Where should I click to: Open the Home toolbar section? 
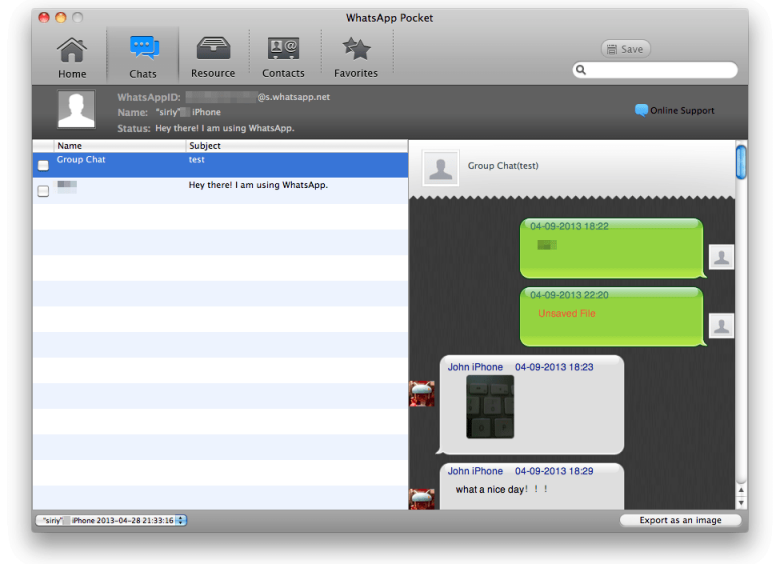click(71, 57)
